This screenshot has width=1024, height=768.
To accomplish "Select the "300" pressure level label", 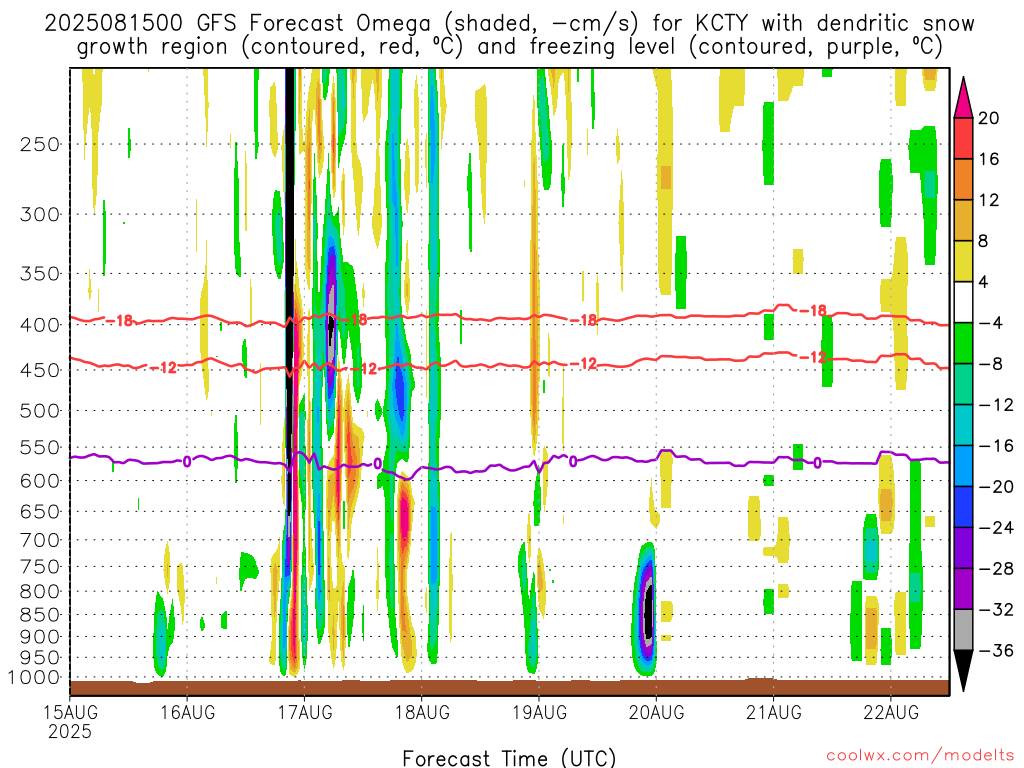I will click(40, 214).
